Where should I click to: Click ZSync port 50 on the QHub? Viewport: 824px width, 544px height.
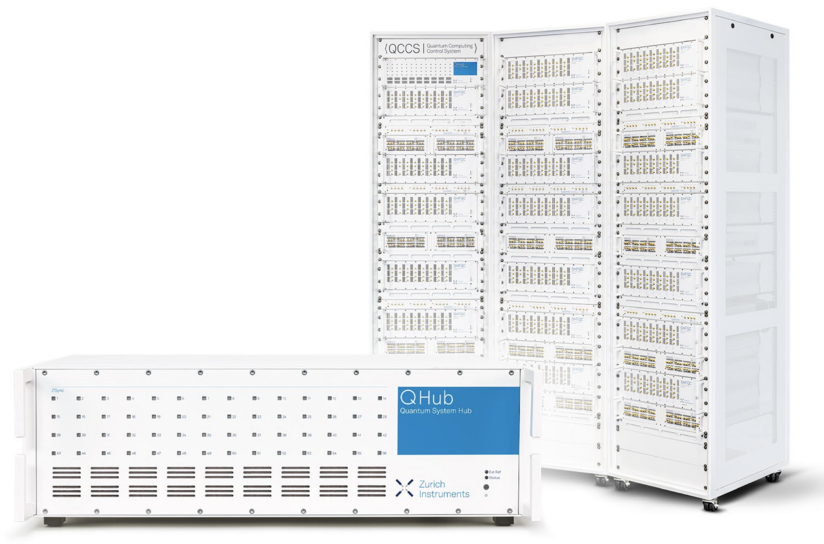(x=230, y=453)
